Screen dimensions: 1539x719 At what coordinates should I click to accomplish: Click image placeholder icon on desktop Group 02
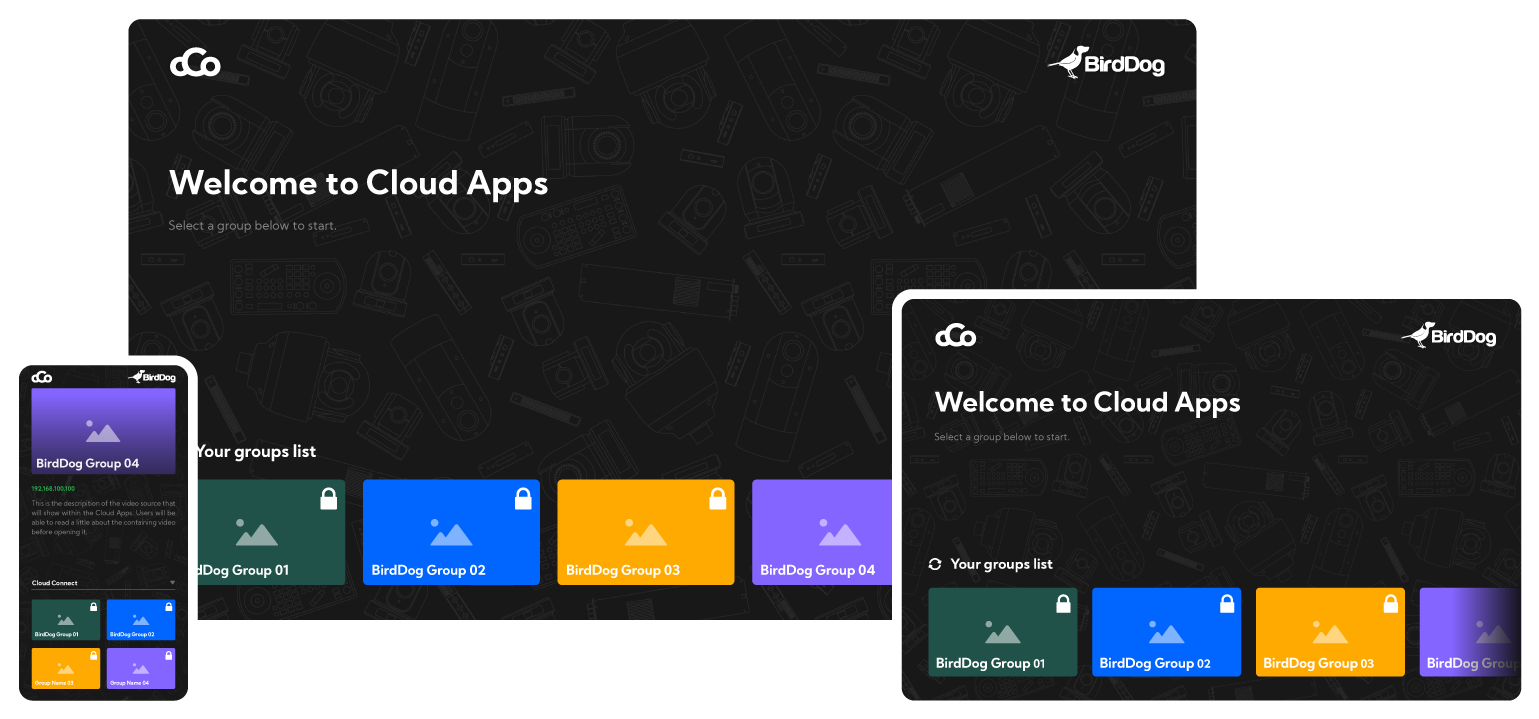point(451,532)
